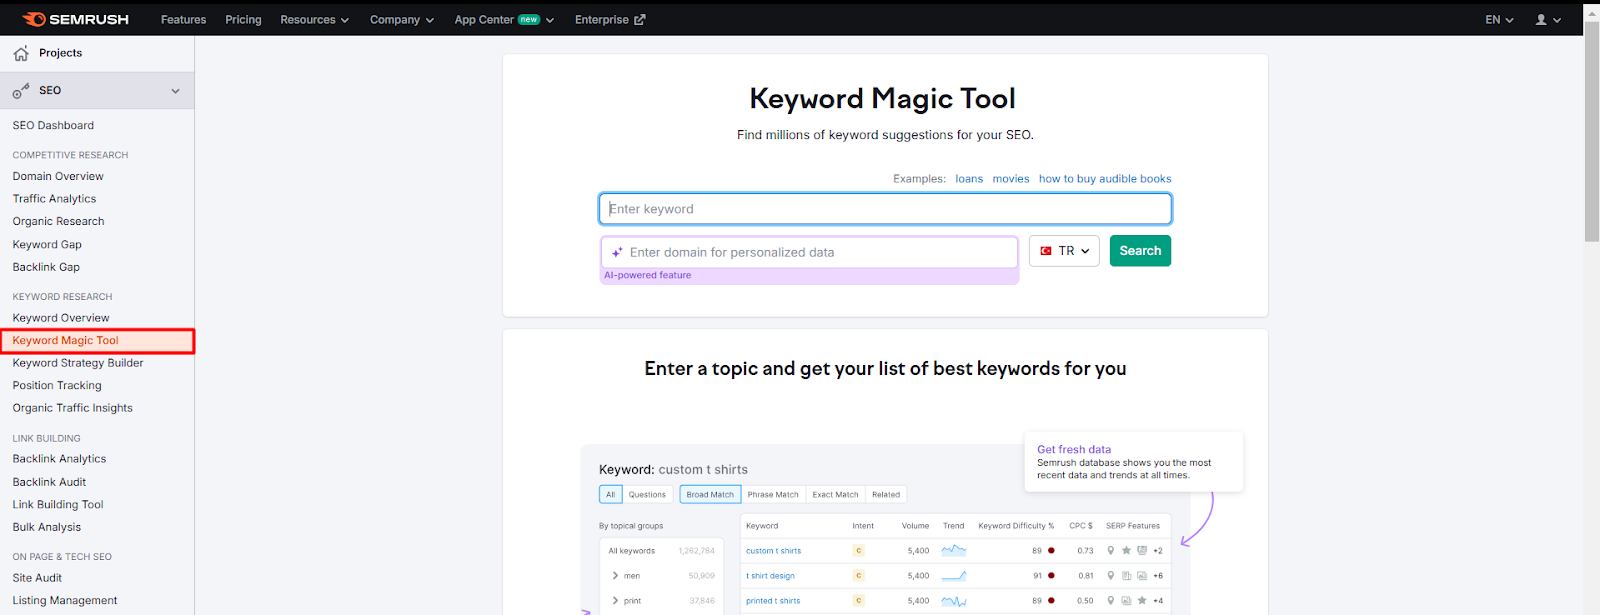The height and width of the screenshot is (615, 1600).
Task: Open Listing Management in sidebar
Action: [65, 601]
